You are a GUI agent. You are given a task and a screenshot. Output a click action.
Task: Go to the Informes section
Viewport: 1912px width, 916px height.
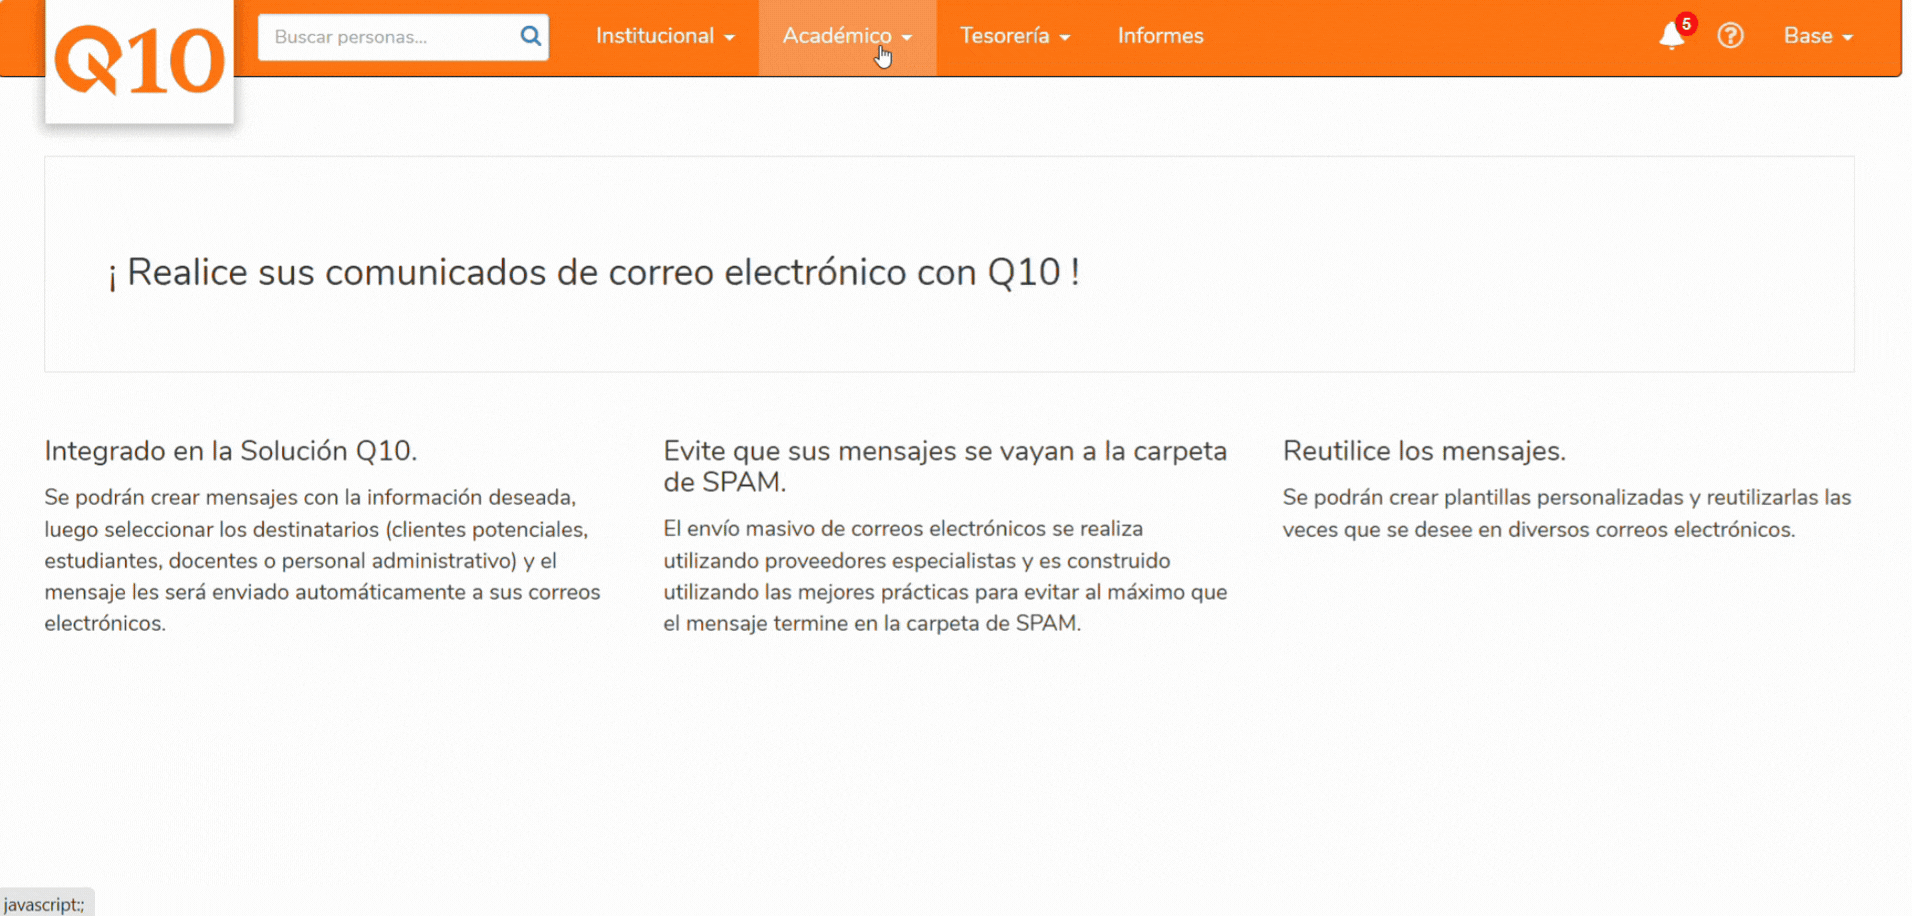[1160, 36]
